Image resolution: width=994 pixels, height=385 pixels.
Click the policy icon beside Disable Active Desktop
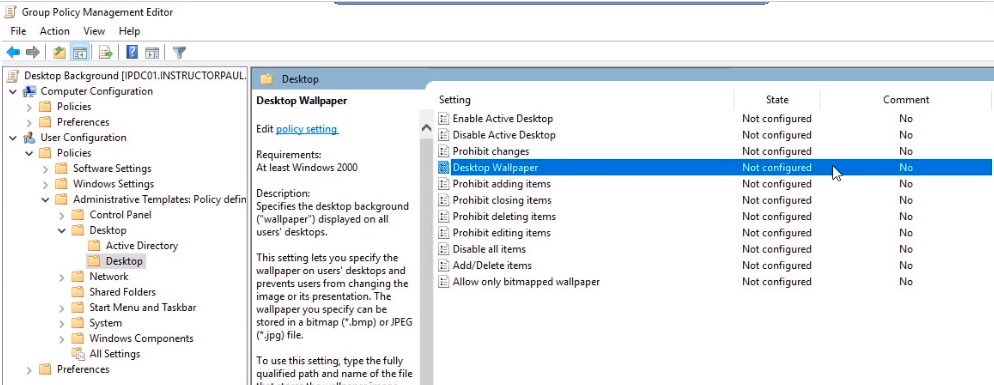tap(444, 135)
